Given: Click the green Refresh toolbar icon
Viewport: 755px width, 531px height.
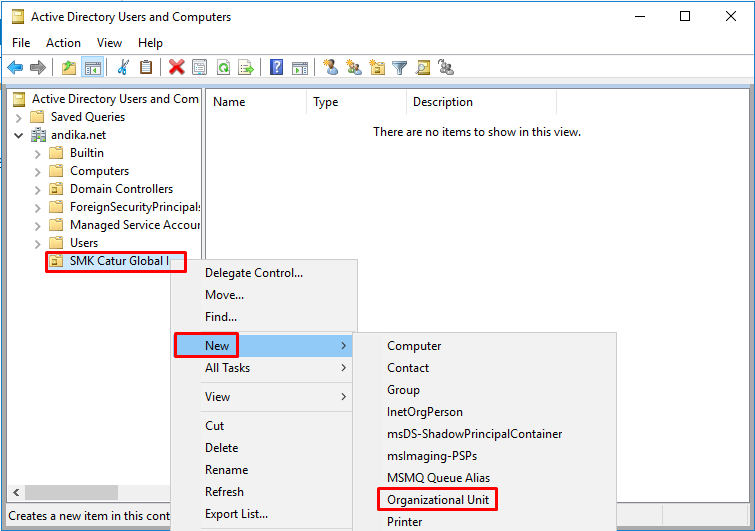Looking at the screenshot, I should pyautogui.click(x=223, y=67).
